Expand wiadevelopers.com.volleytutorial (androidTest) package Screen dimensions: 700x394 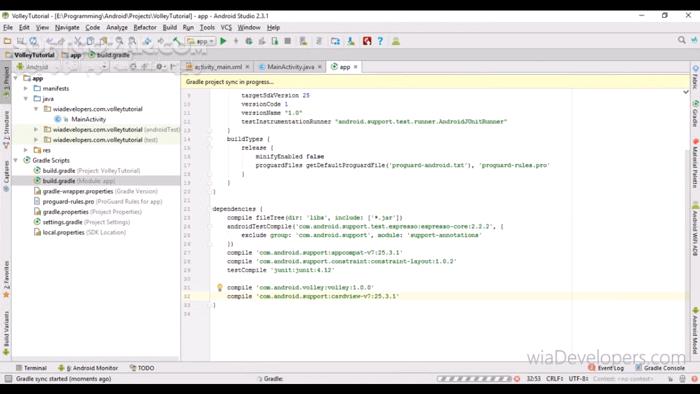click(36, 129)
